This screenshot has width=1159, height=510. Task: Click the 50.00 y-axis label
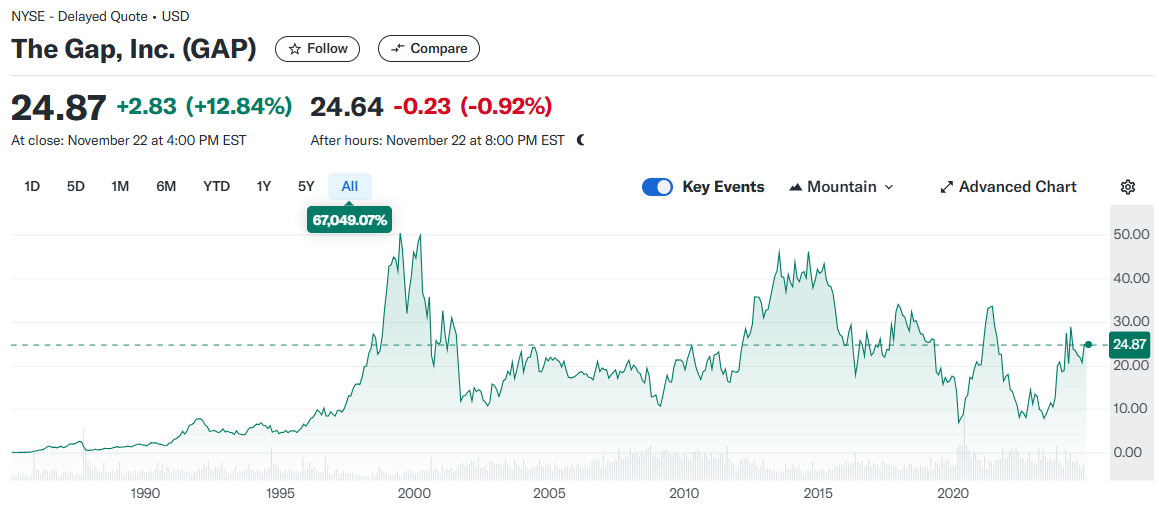click(1132, 235)
